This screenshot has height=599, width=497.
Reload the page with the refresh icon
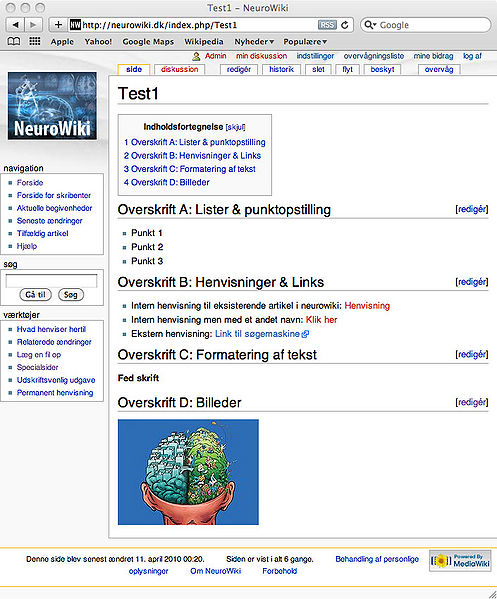pyautogui.click(x=345, y=25)
